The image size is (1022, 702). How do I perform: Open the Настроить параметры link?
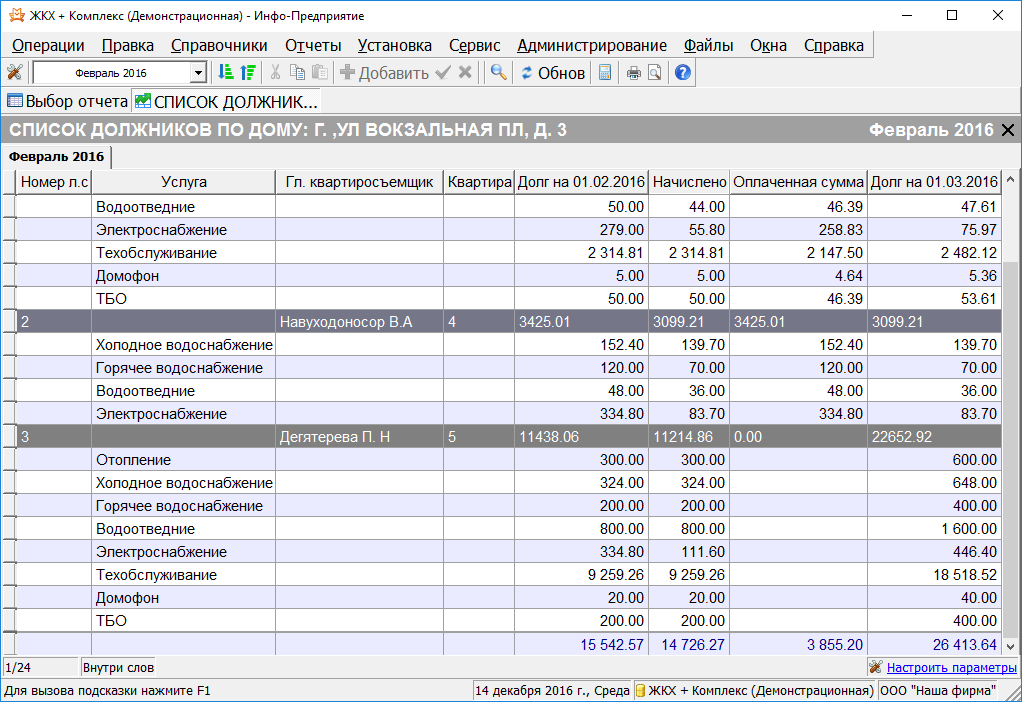tap(952, 667)
